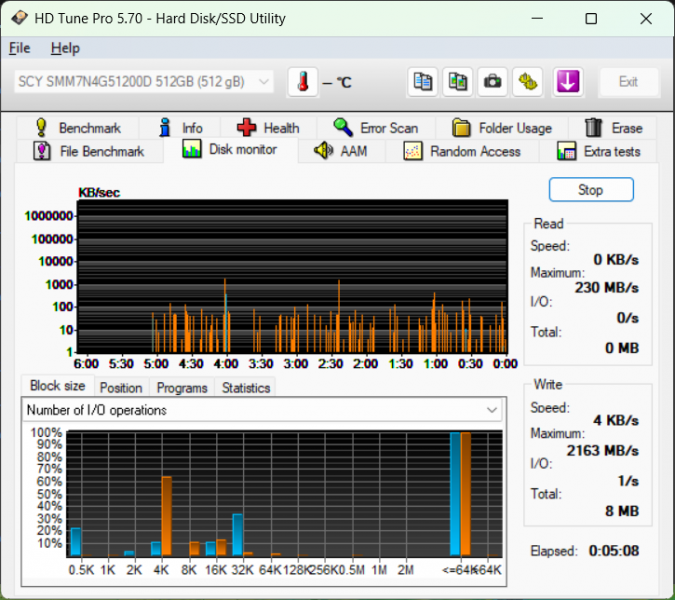Click the <=64K blue read bar
The image size is (675, 600).
[455, 494]
